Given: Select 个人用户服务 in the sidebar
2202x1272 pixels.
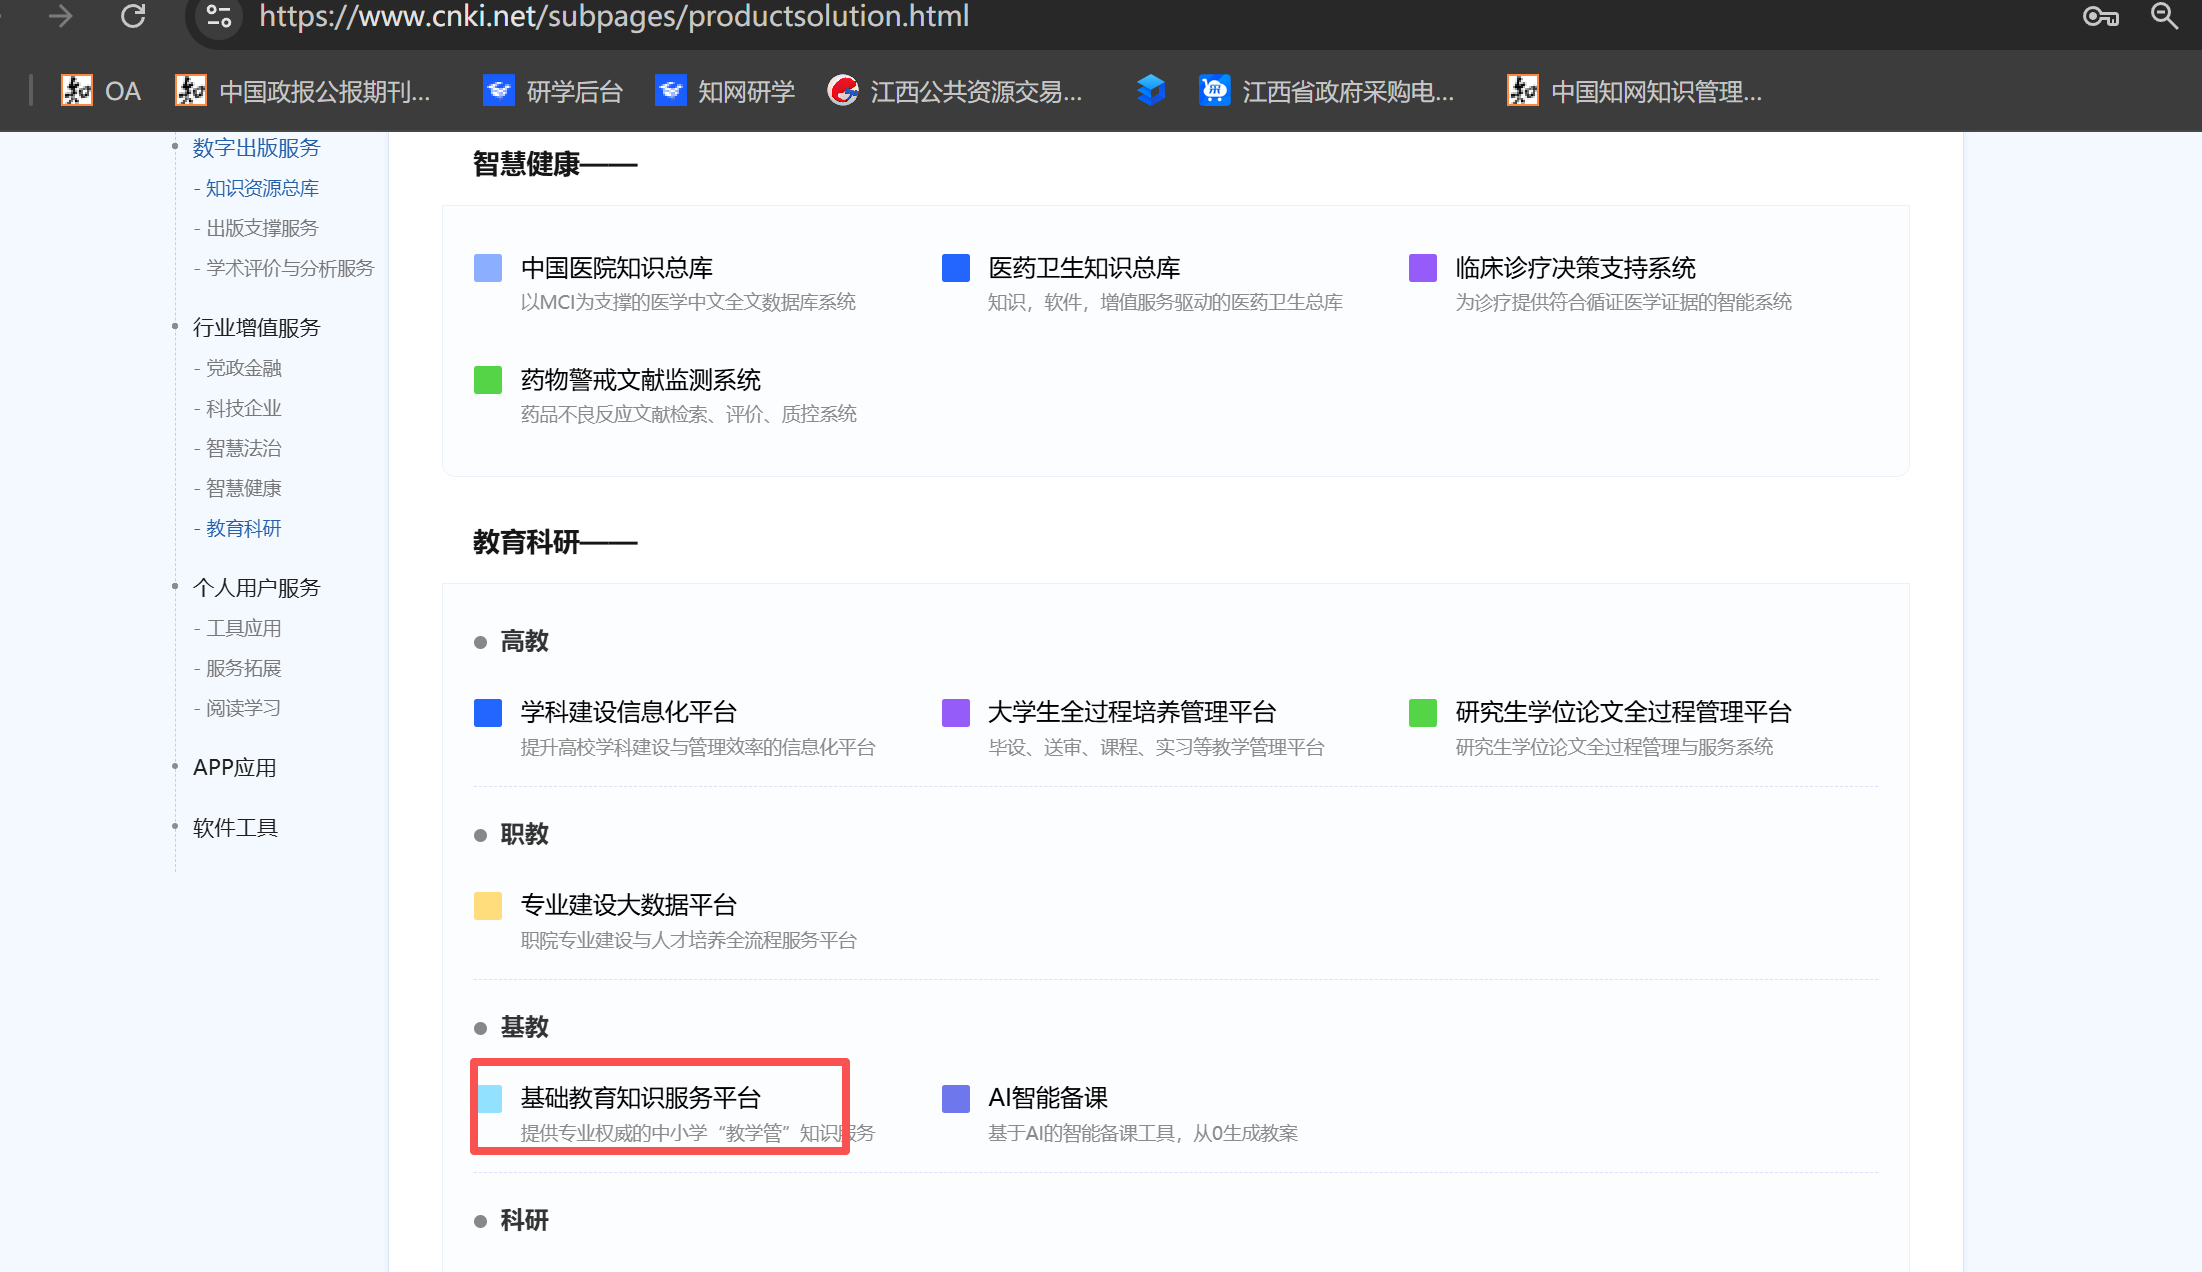Looking at the screenshot, I should pos(256,588).
